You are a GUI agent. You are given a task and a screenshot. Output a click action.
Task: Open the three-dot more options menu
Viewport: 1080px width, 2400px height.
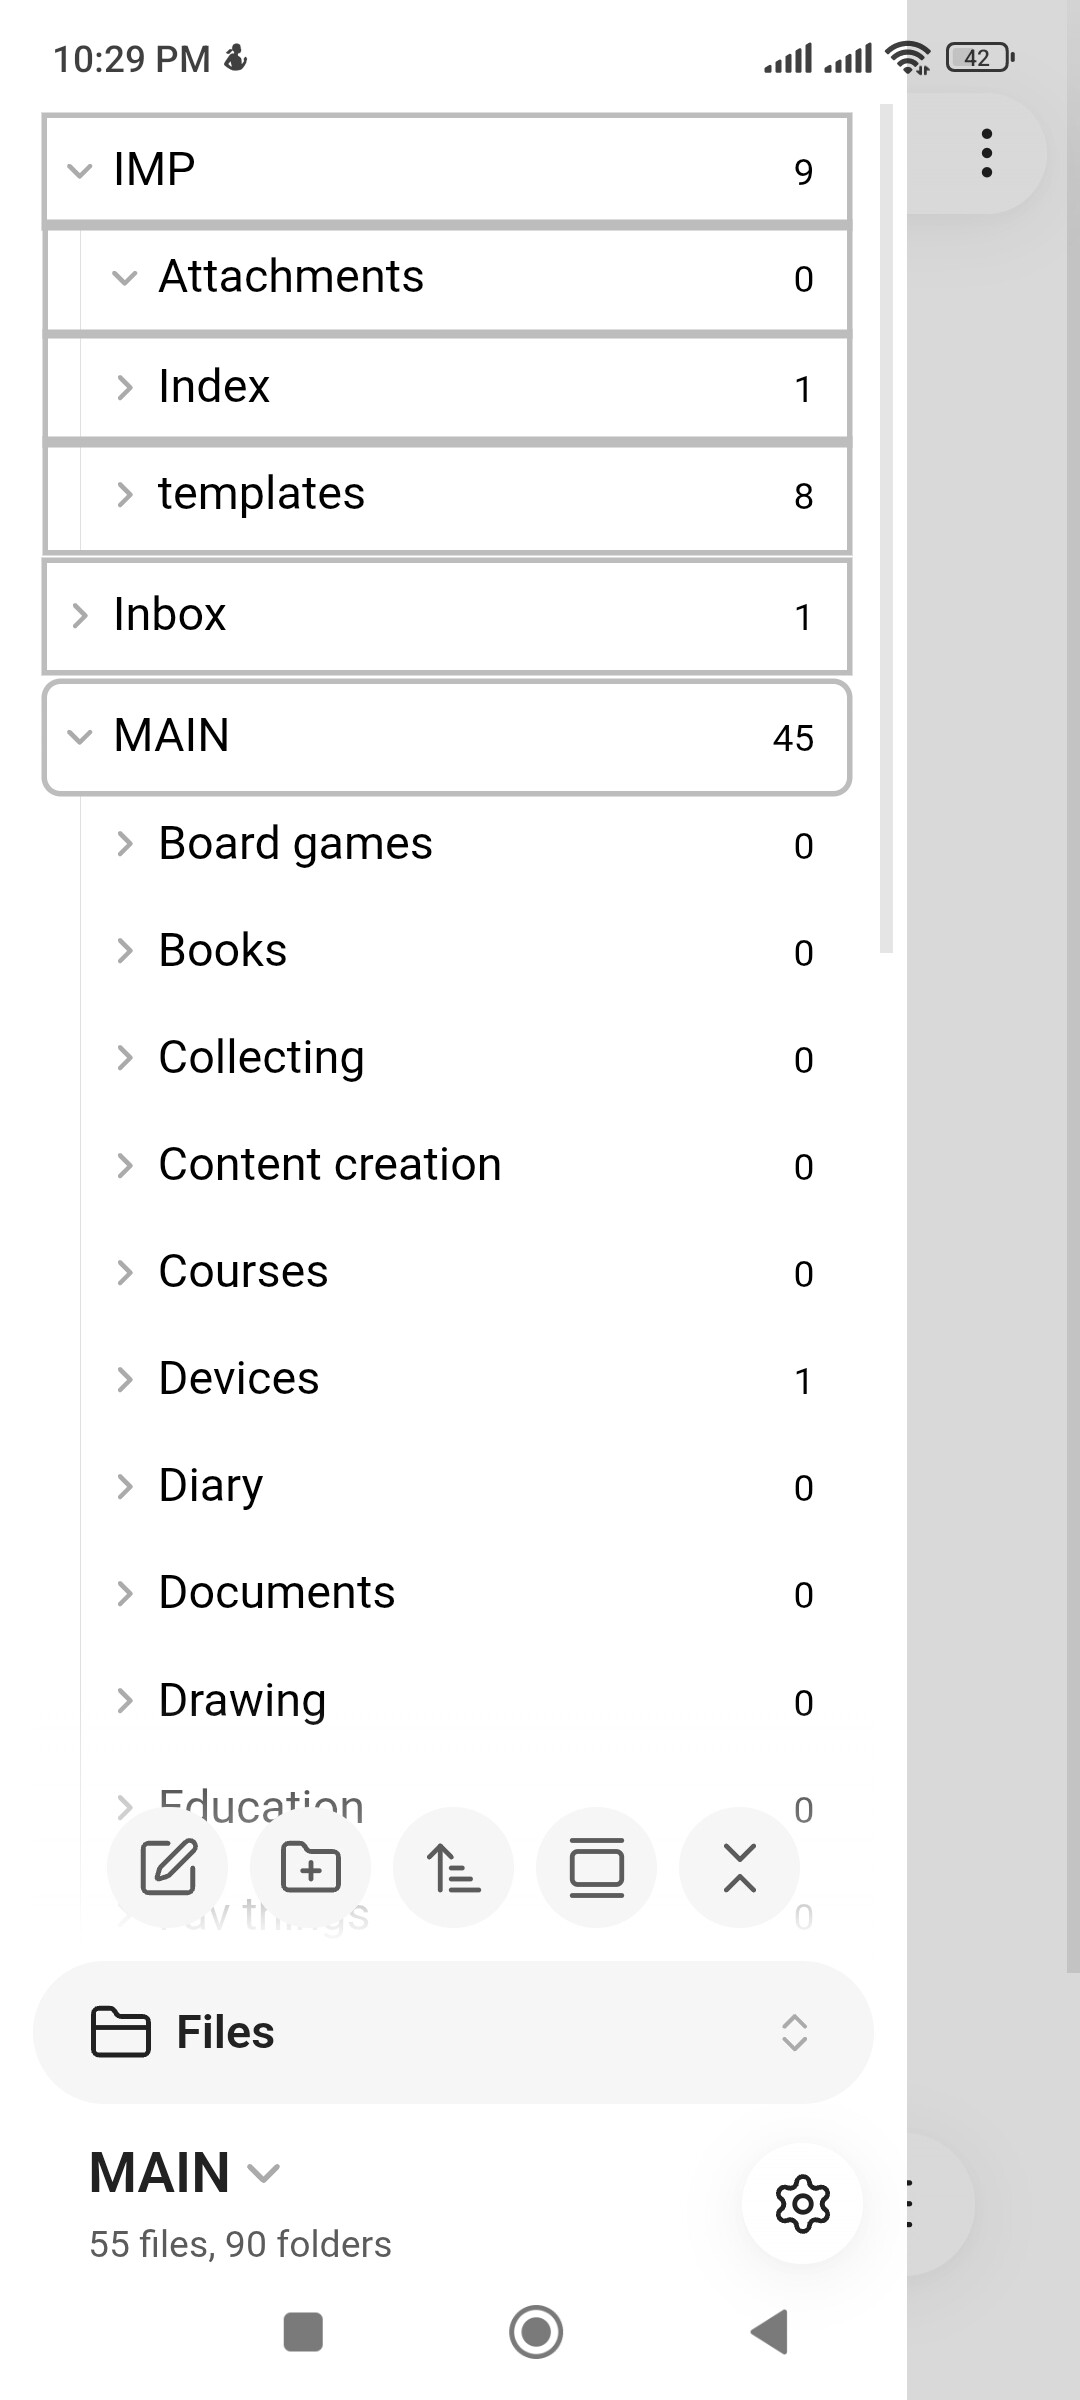[x=987, y=154]
